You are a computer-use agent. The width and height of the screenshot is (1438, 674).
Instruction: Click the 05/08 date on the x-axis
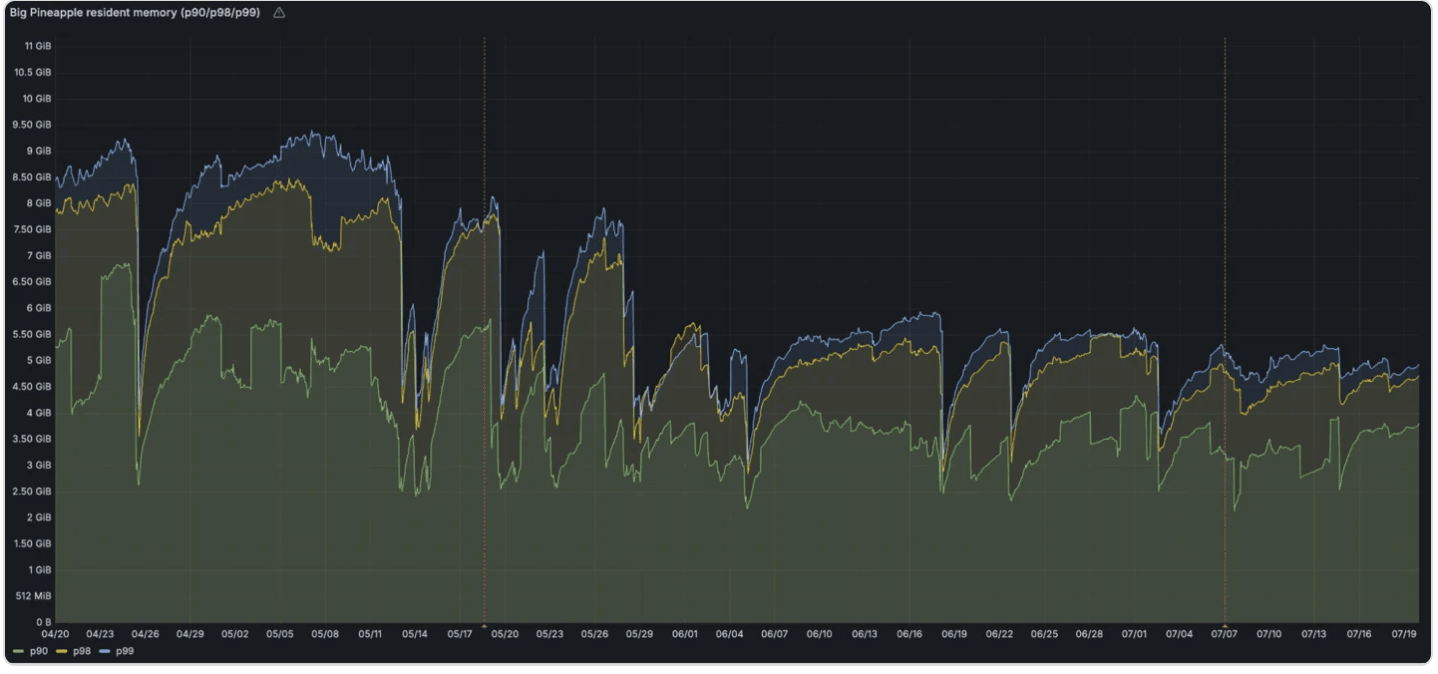pyautogui.click(x=325, y=634)
